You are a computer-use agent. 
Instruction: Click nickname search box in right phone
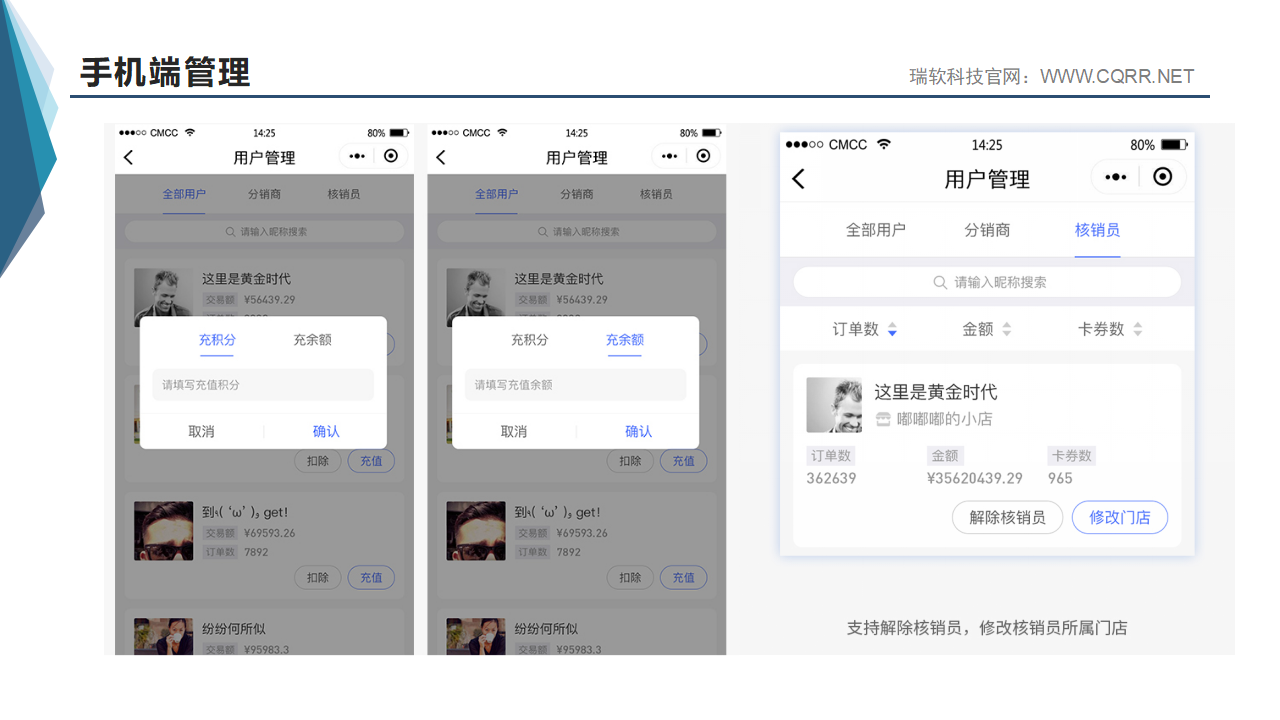987,282
